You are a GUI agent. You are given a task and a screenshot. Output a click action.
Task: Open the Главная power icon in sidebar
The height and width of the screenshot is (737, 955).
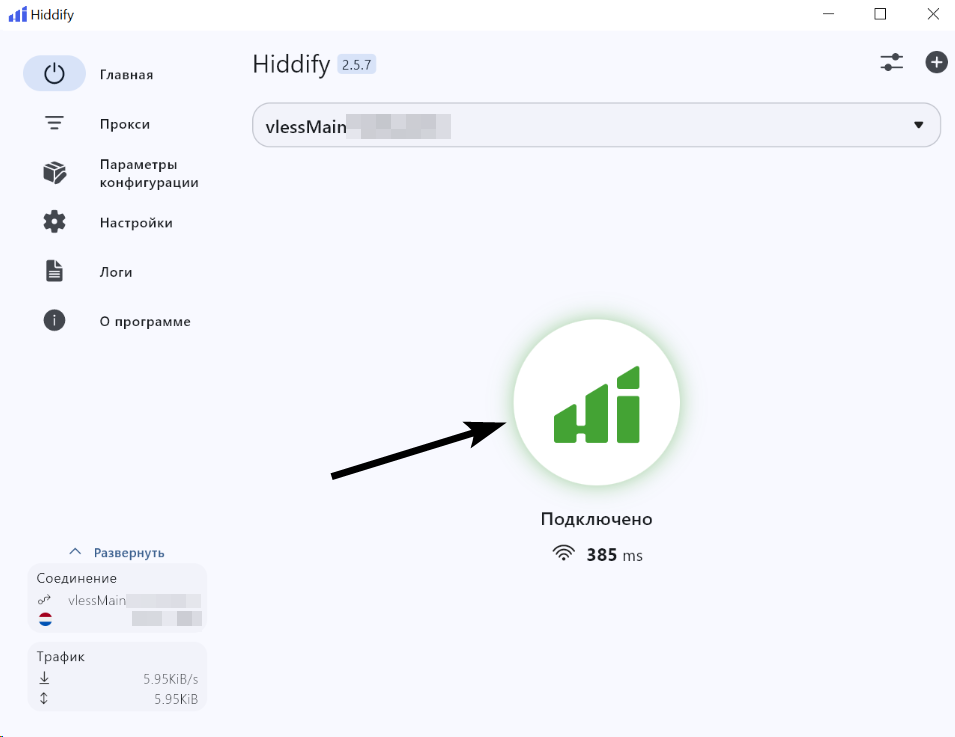(54, 74)
